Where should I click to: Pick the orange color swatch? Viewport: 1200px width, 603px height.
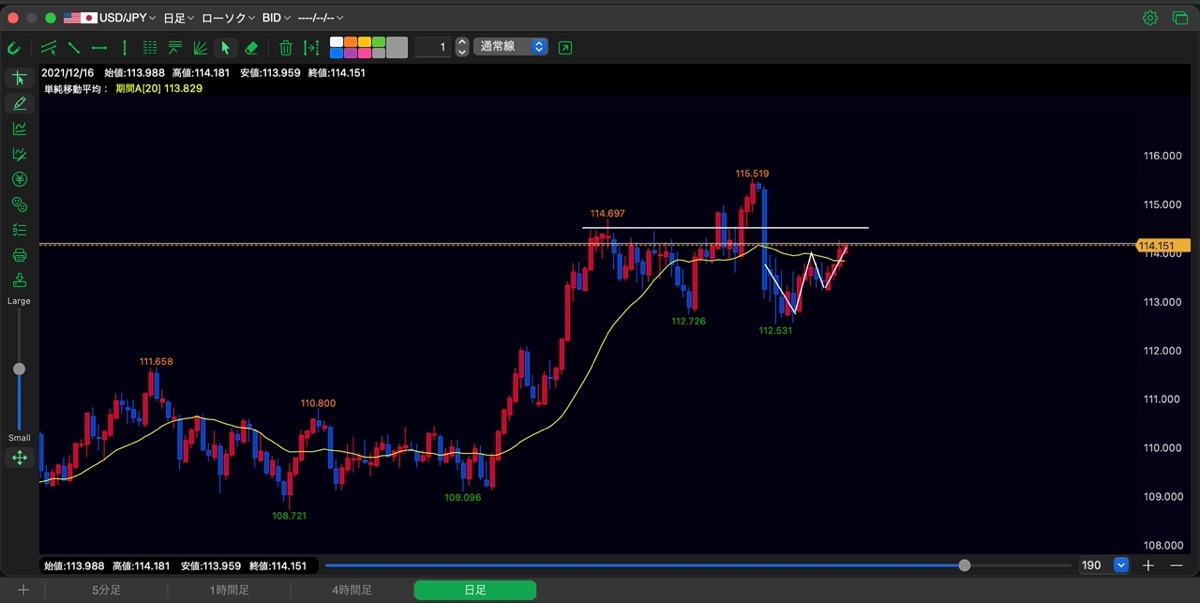[x=351, y=42]
